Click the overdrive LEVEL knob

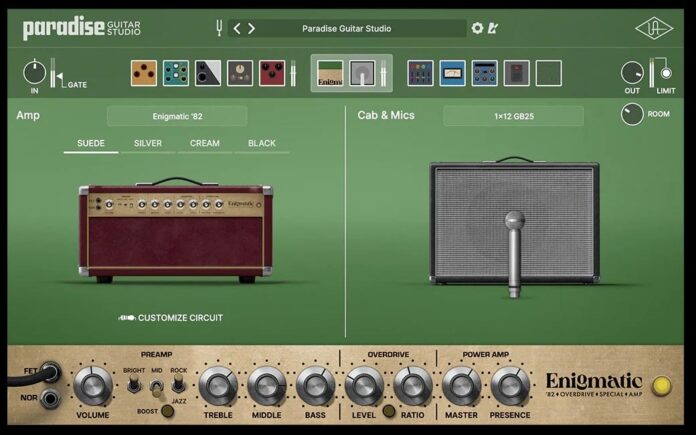tap(364, 386)
